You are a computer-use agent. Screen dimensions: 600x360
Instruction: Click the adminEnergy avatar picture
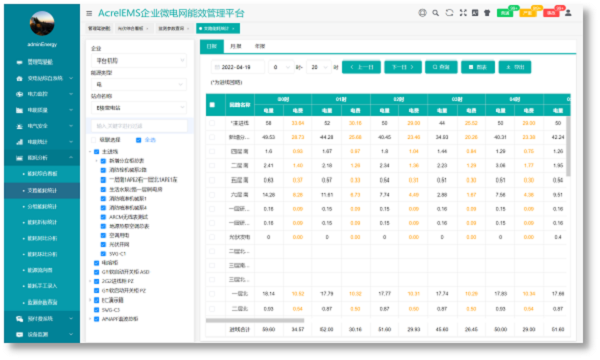point(42,23)
